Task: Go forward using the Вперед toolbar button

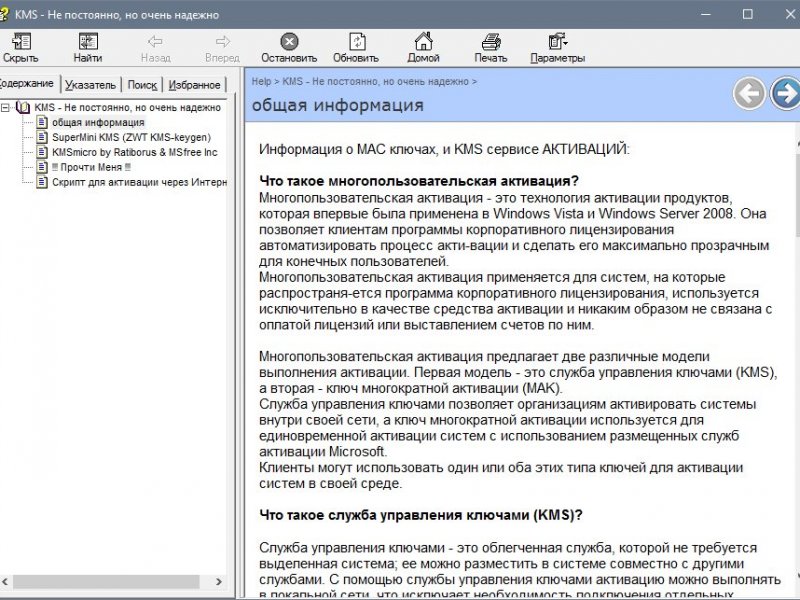Action: (222, 47)
